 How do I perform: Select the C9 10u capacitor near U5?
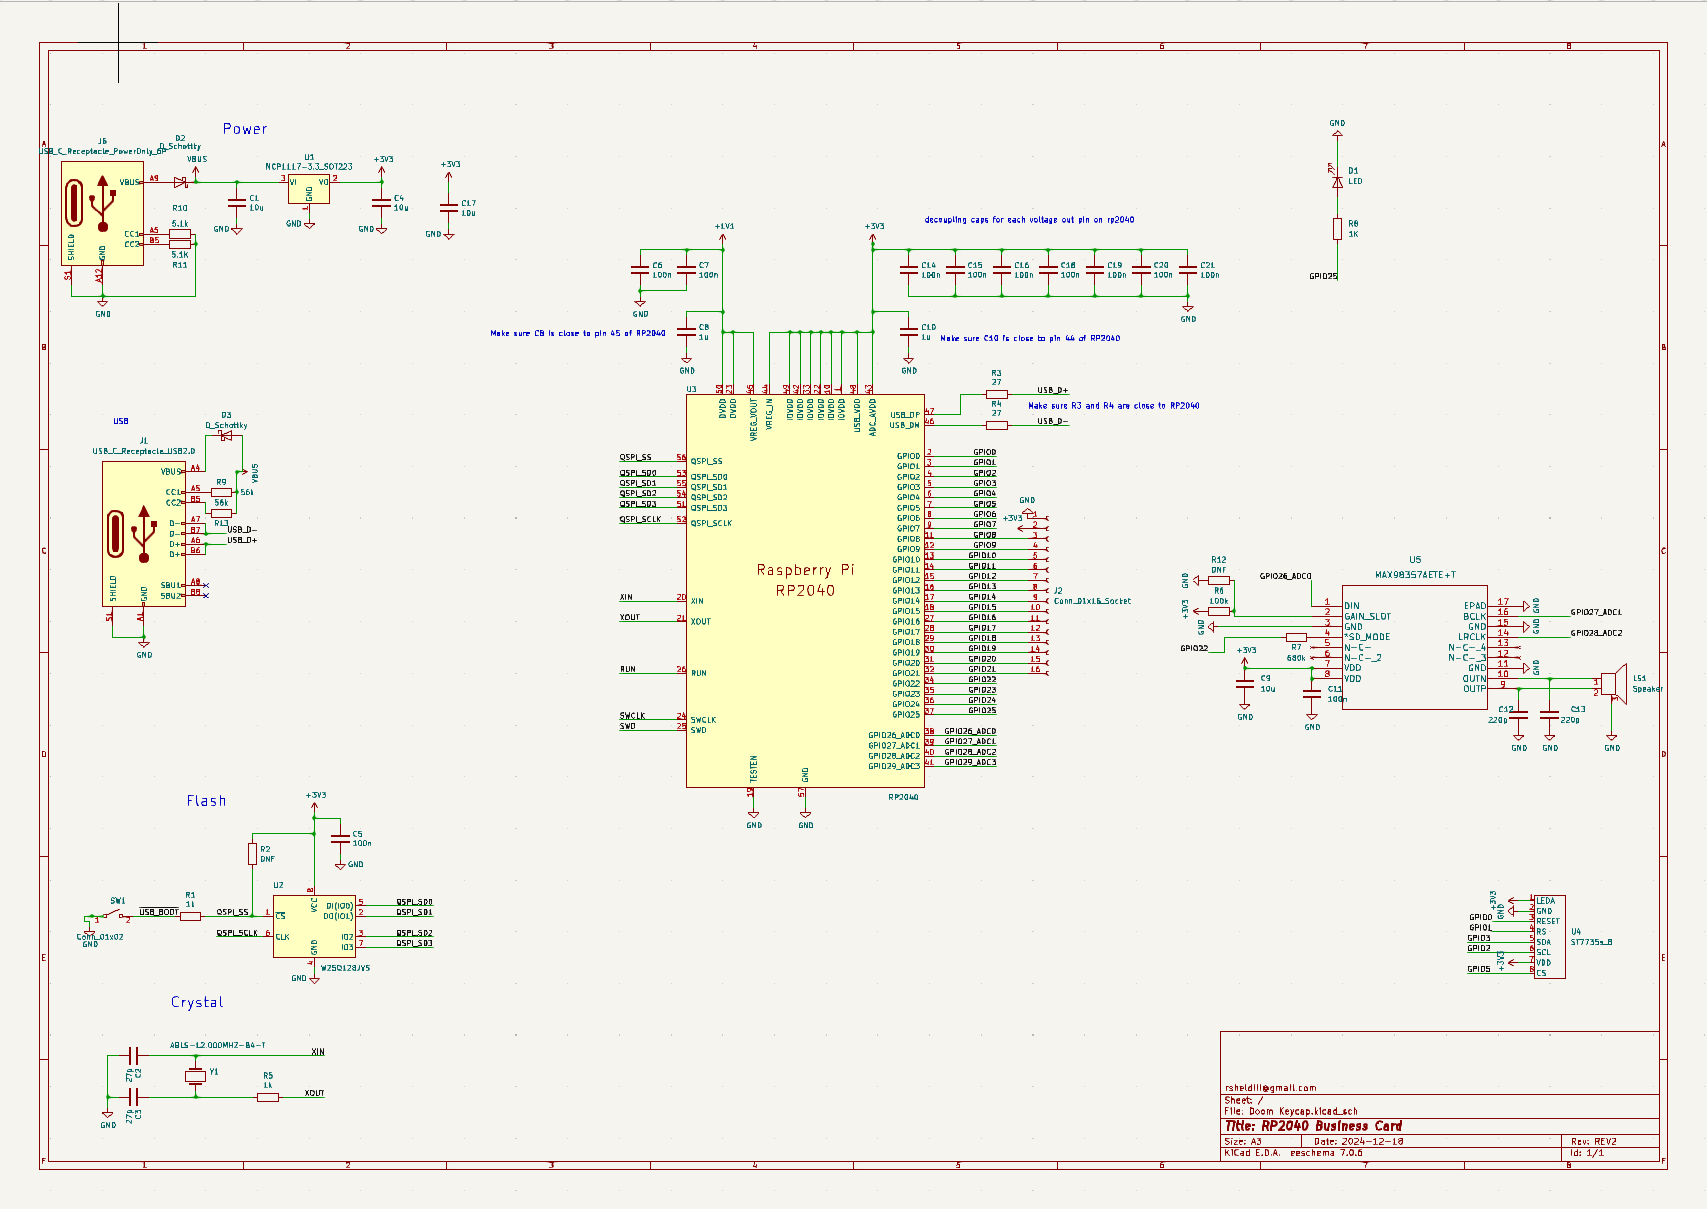click(1245, 683)
